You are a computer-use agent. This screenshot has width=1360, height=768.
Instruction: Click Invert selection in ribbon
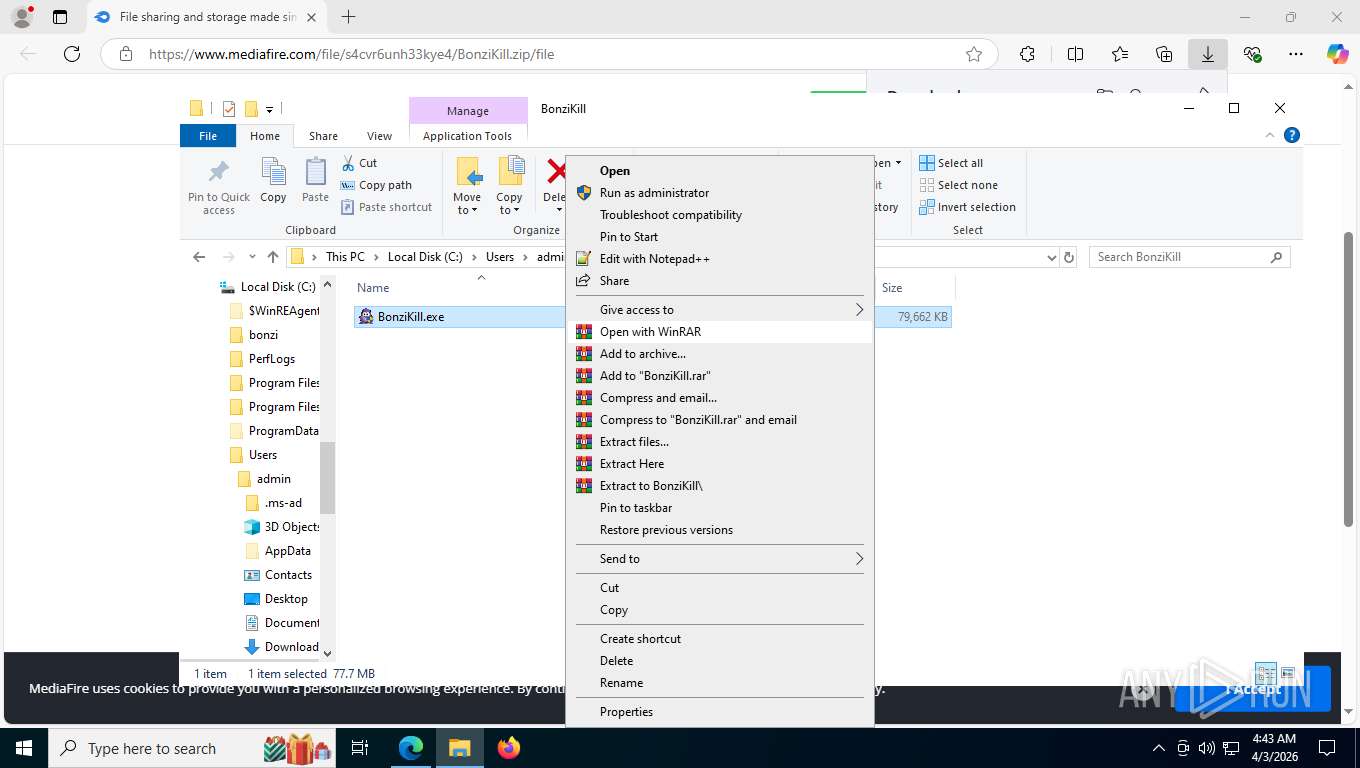tap(967, 207)
